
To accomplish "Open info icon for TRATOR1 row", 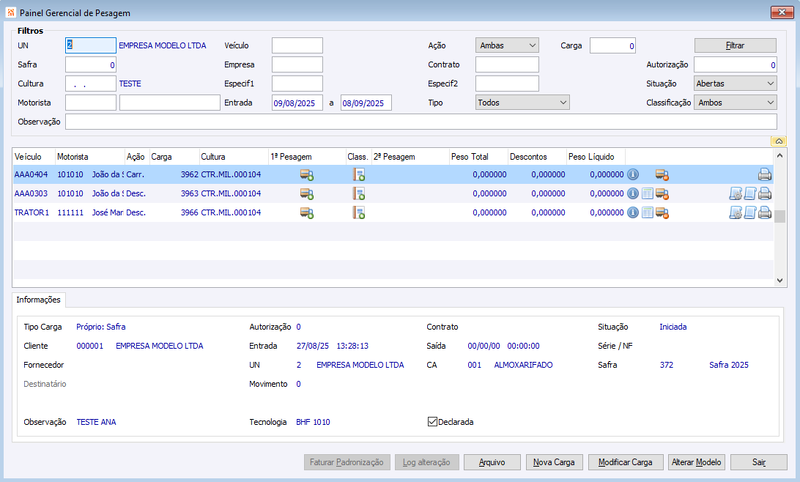I will click(x=633, y=213).
